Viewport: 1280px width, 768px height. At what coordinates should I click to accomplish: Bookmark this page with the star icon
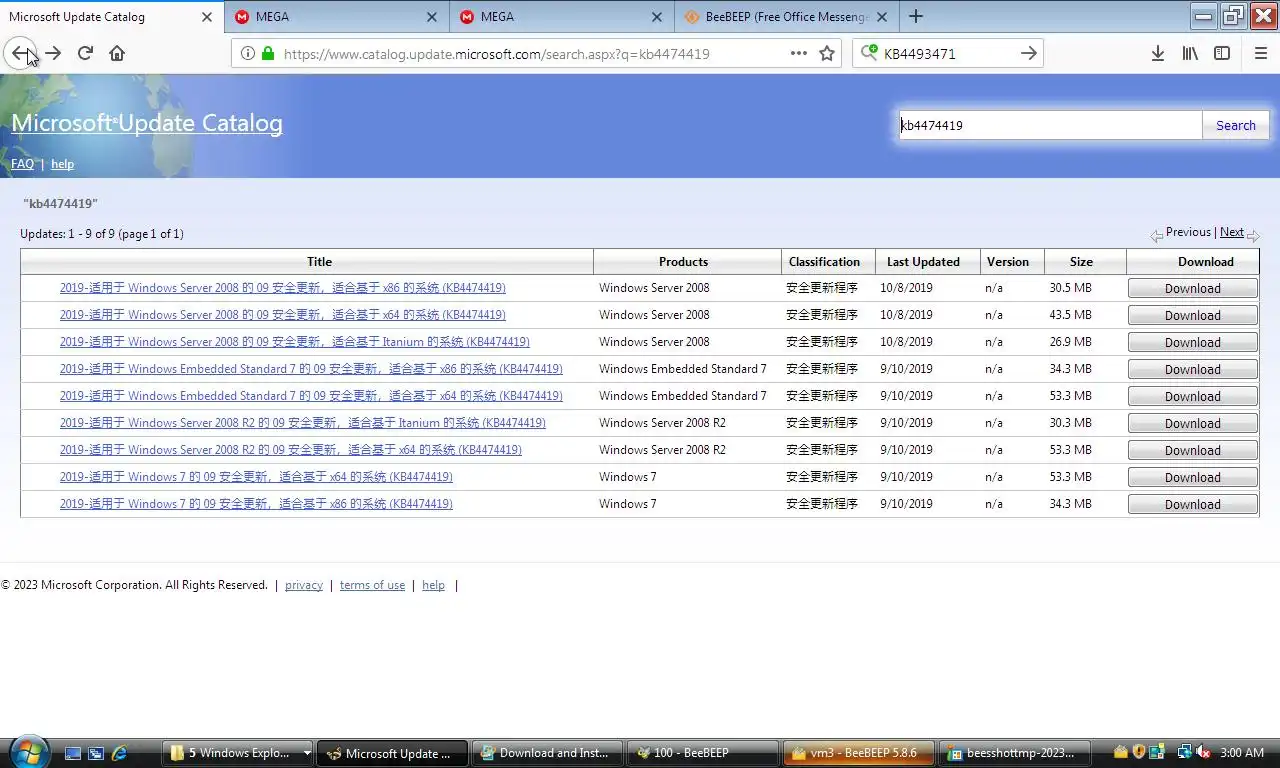827,54
